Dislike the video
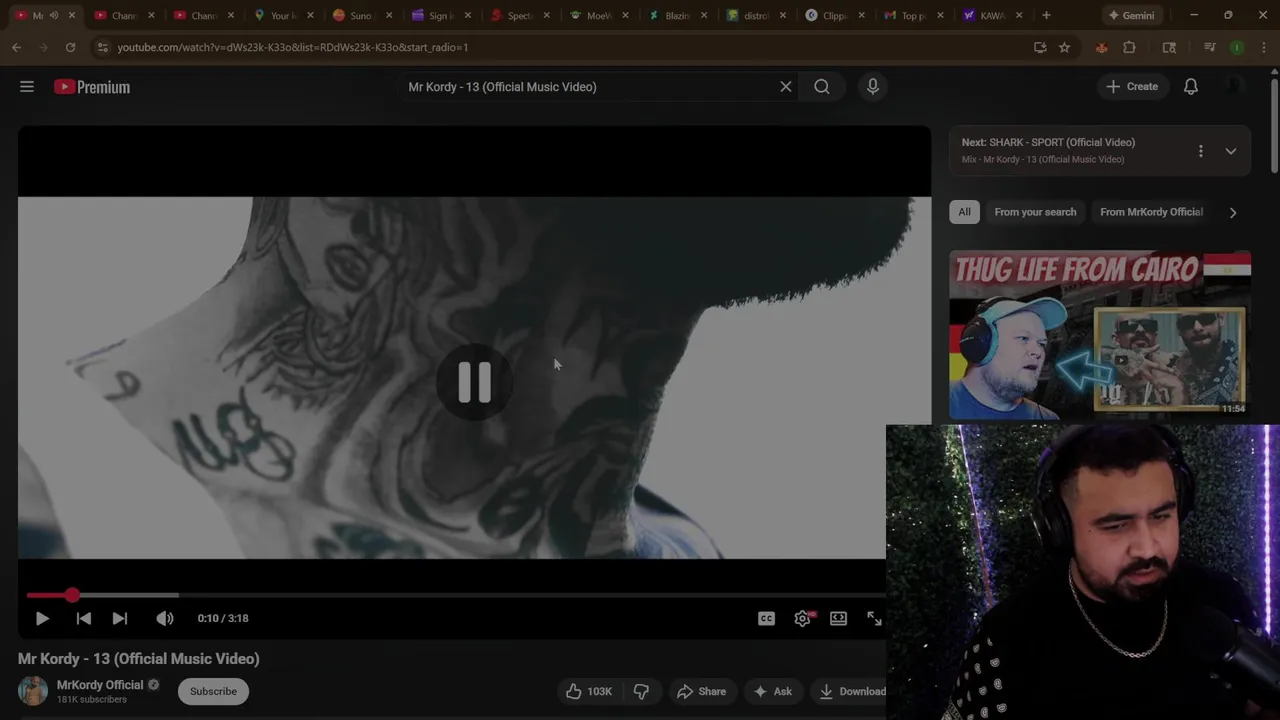 (642, 691)
